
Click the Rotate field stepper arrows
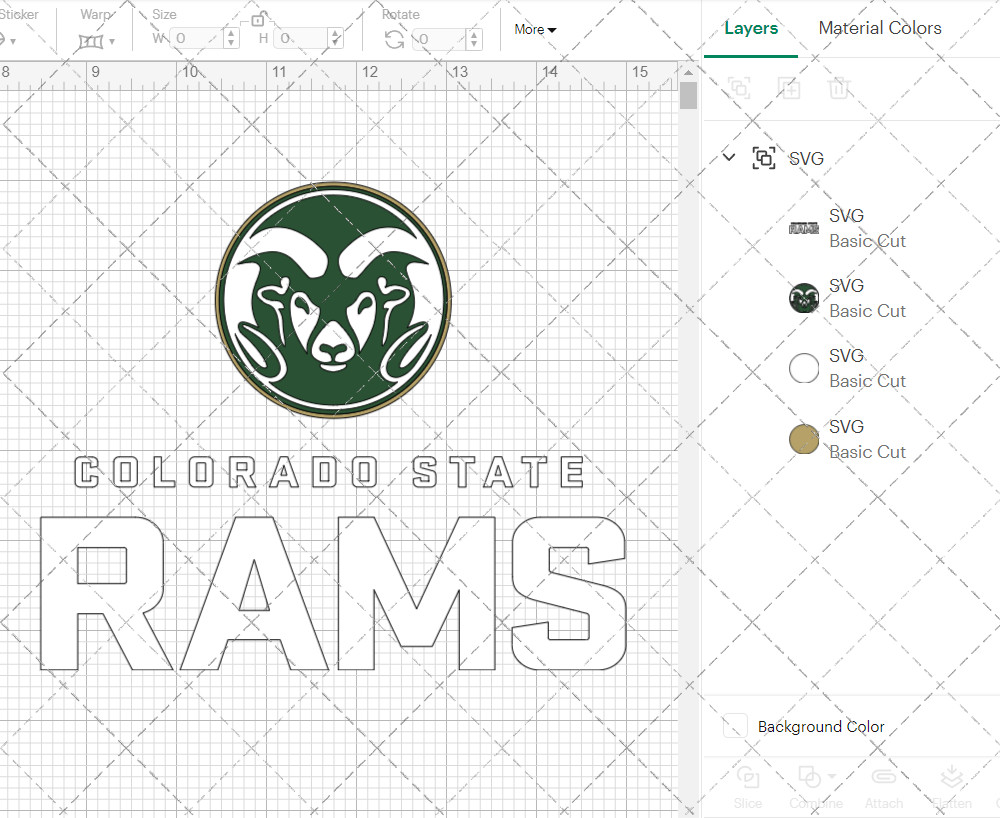[473, 40]
